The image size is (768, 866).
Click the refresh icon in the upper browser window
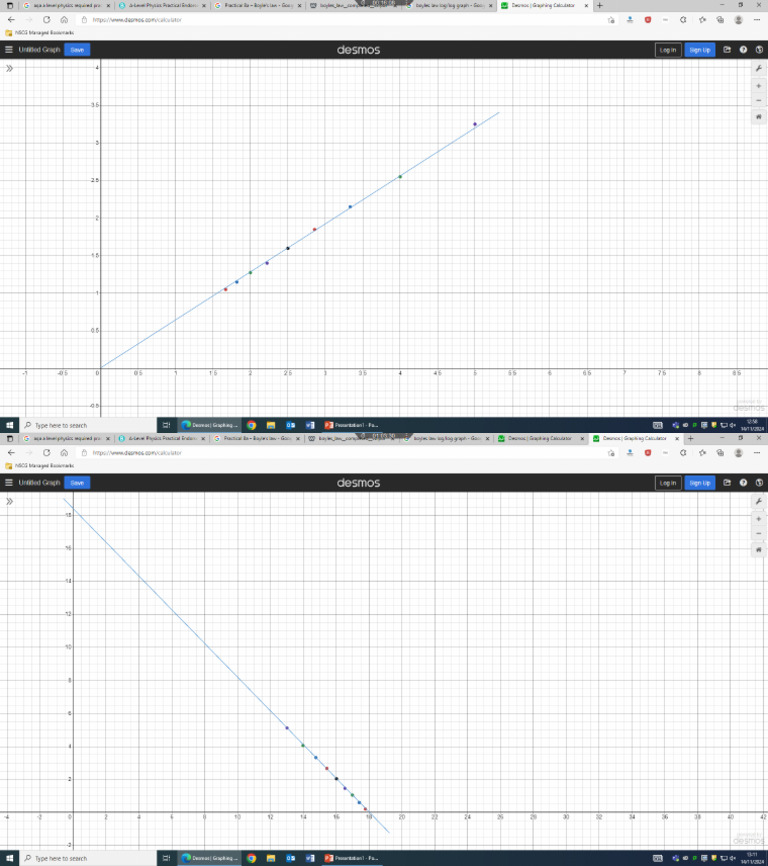tap(46, 20)
